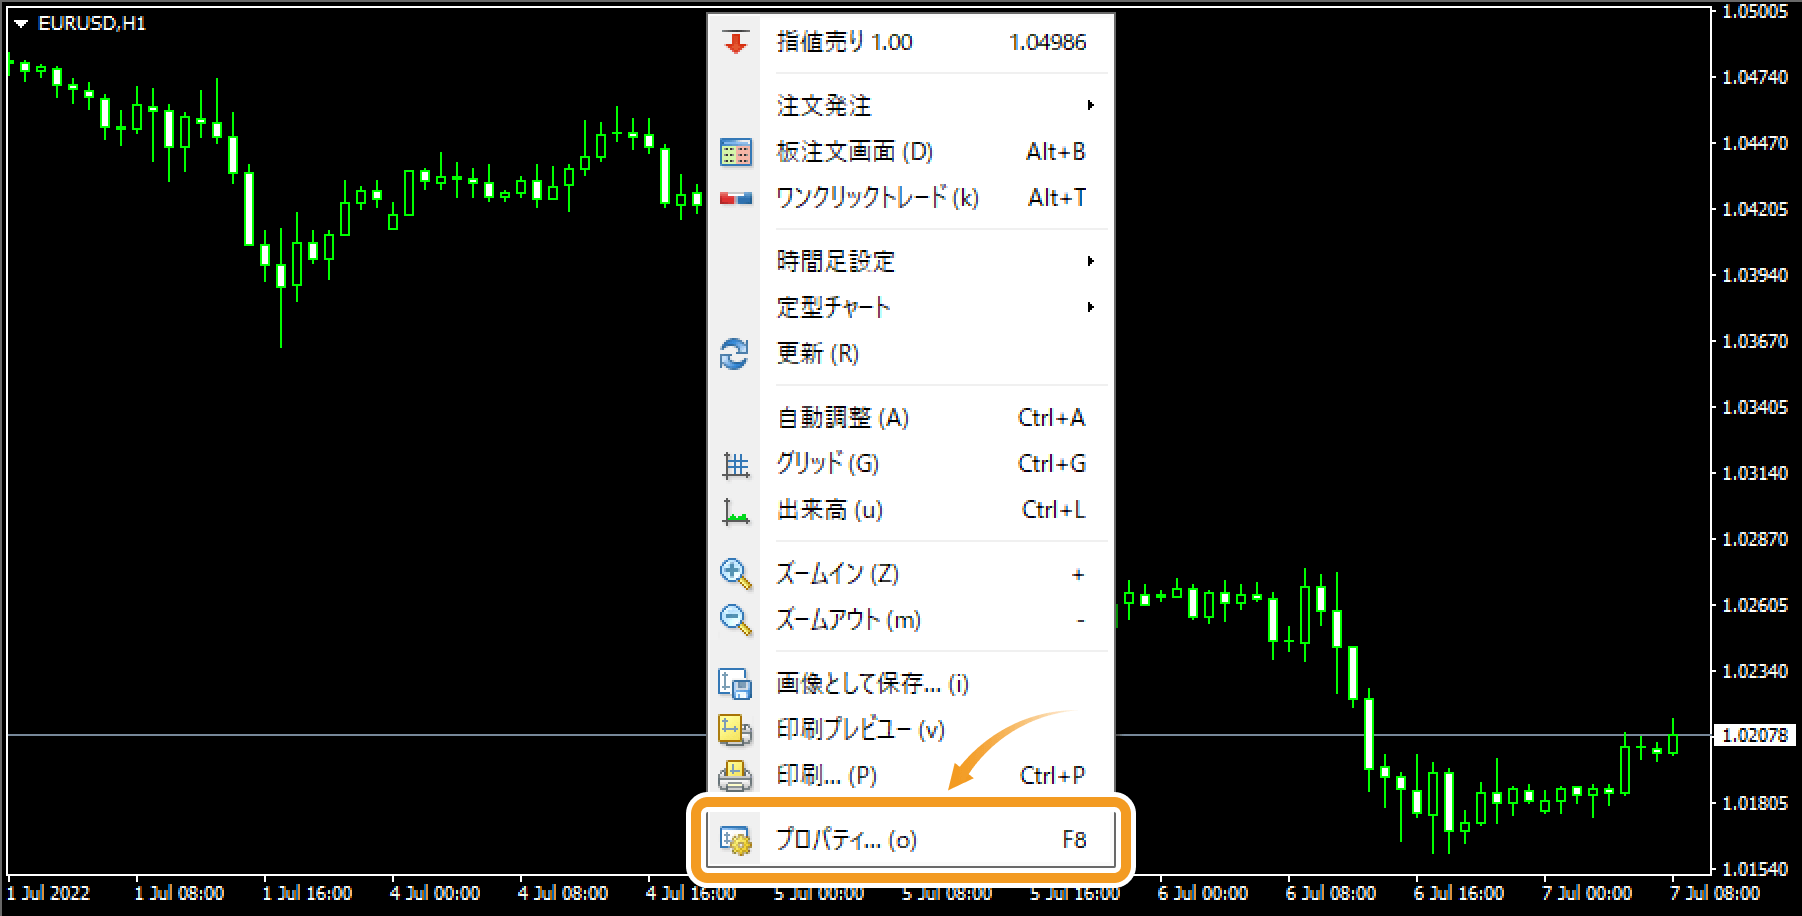Click the Alt+B shortcut text
This screenshot has width=1802, height=916.
point(1055,152)
